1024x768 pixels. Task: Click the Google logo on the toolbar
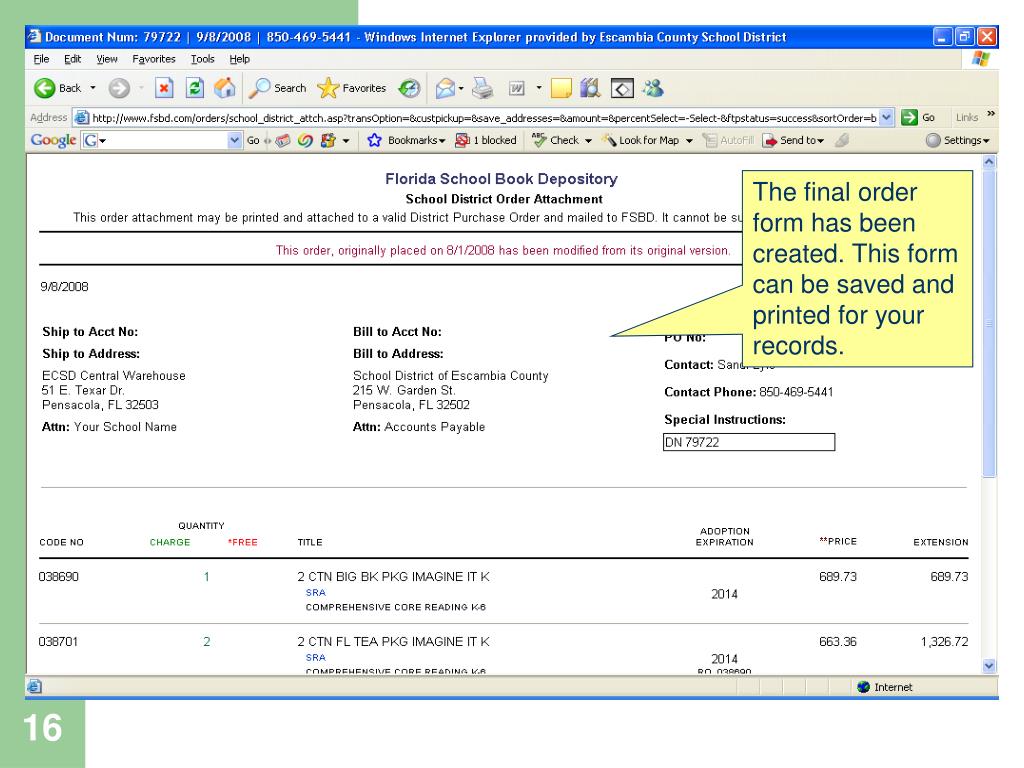click(x=53, y=140)
